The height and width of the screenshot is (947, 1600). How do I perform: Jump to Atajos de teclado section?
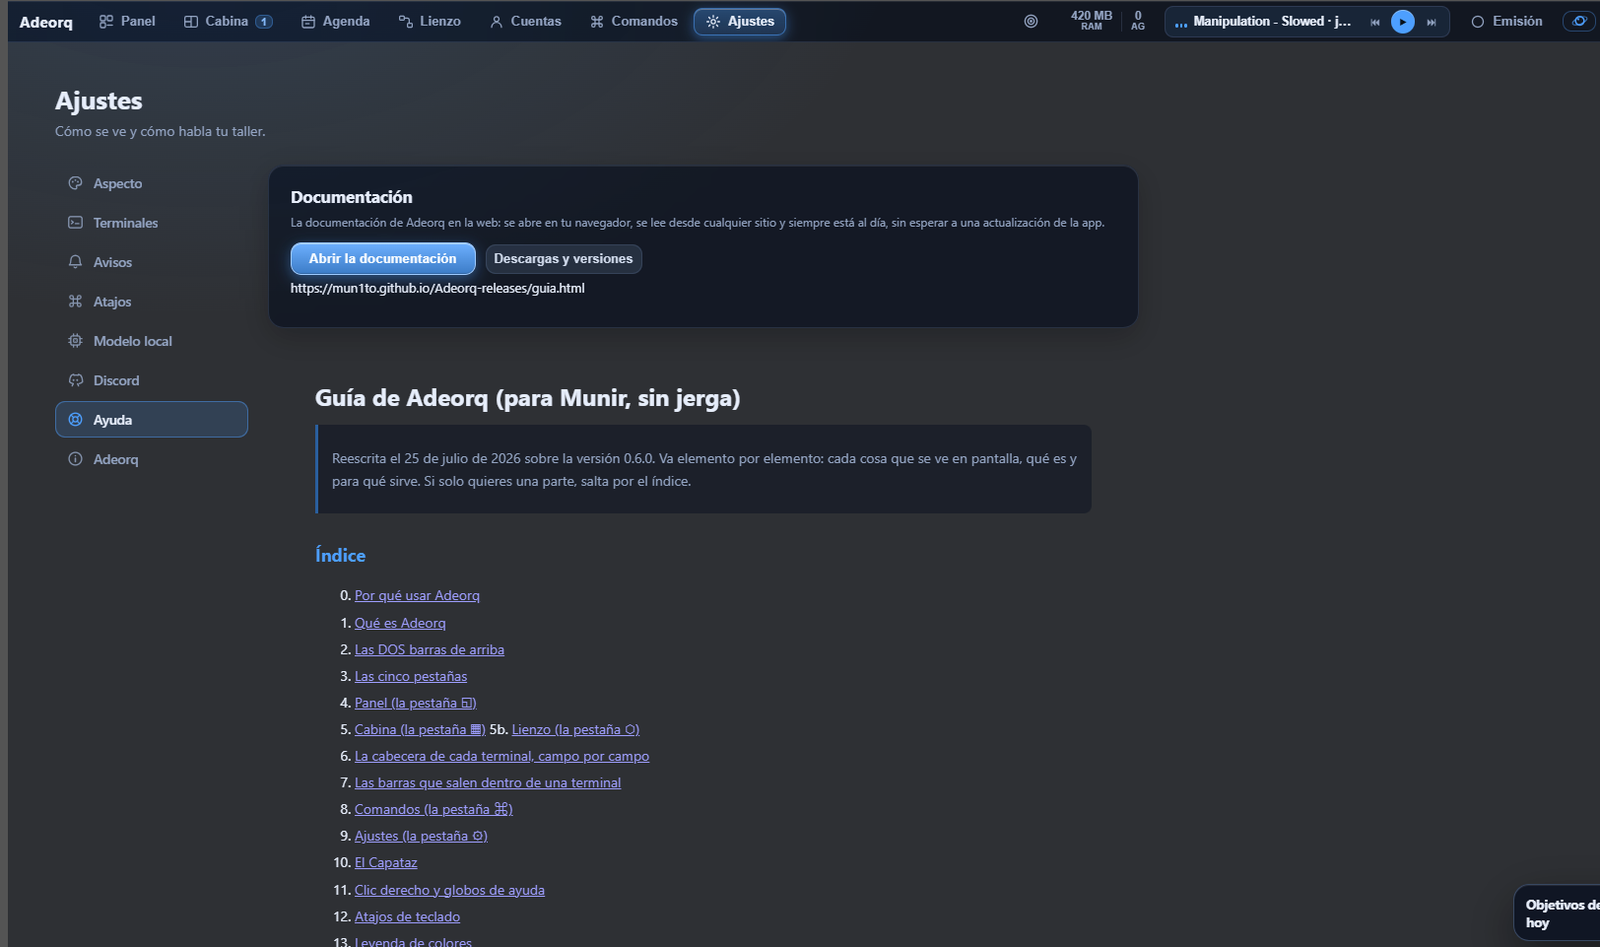[x=407, y=917]
